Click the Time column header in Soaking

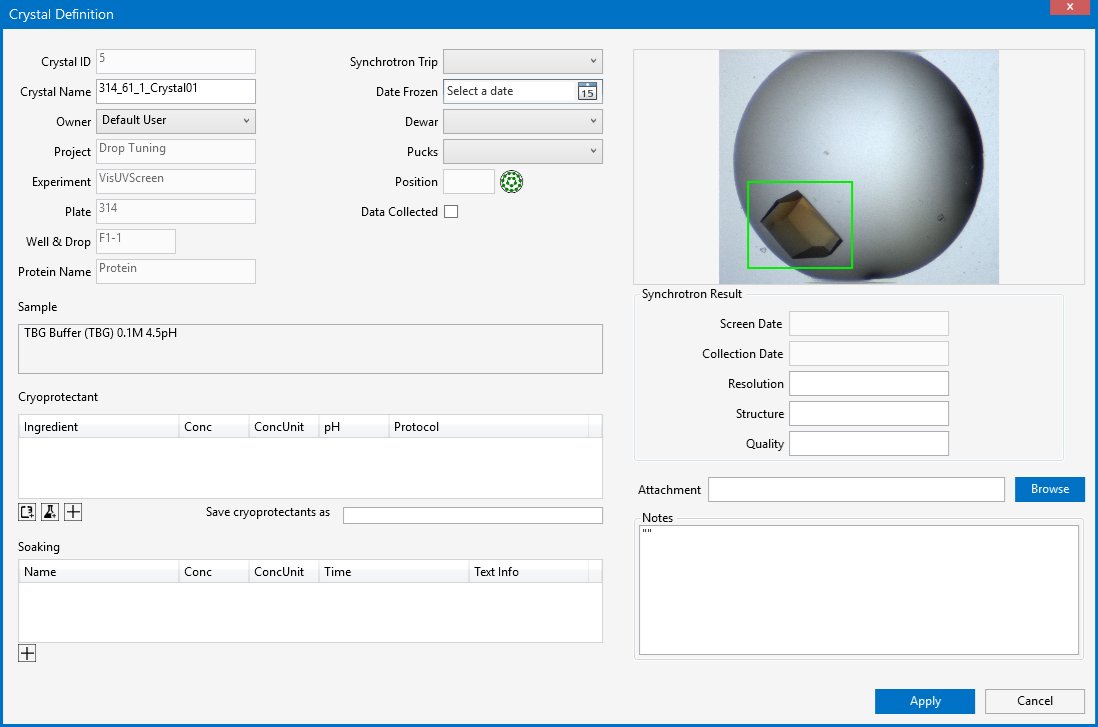coord(394,572)
